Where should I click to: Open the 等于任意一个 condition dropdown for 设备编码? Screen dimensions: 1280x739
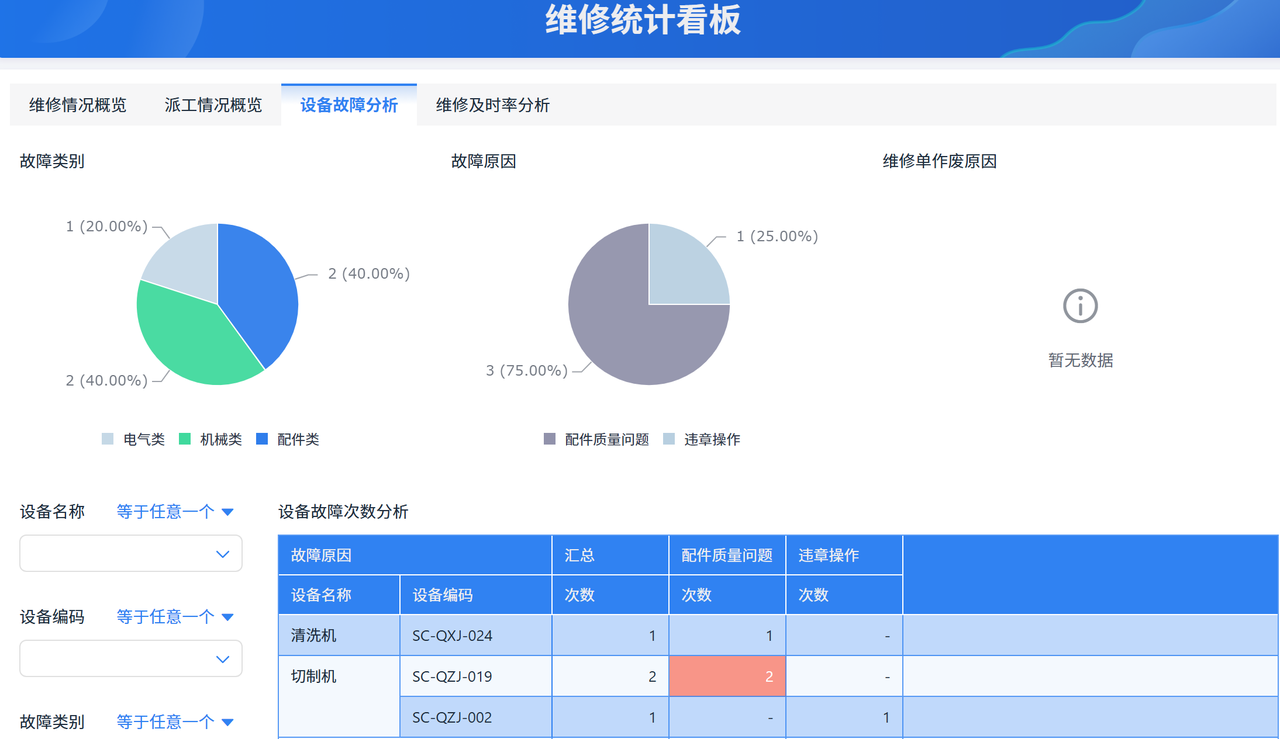[x=175, y=617]
